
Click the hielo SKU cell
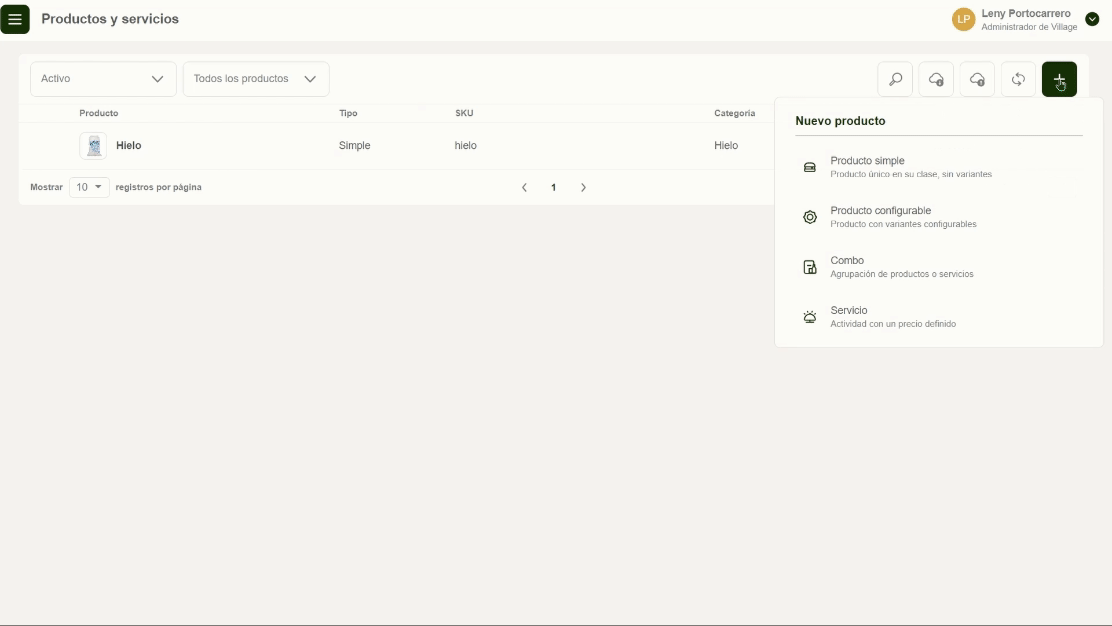[x=465, y=145]
